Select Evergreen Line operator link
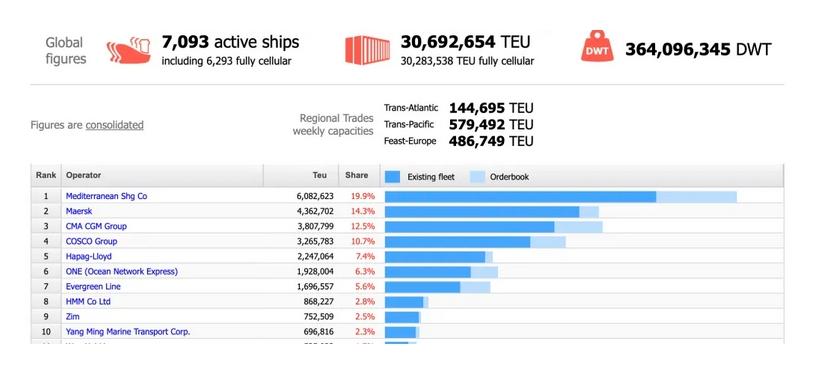 (93, 287)
